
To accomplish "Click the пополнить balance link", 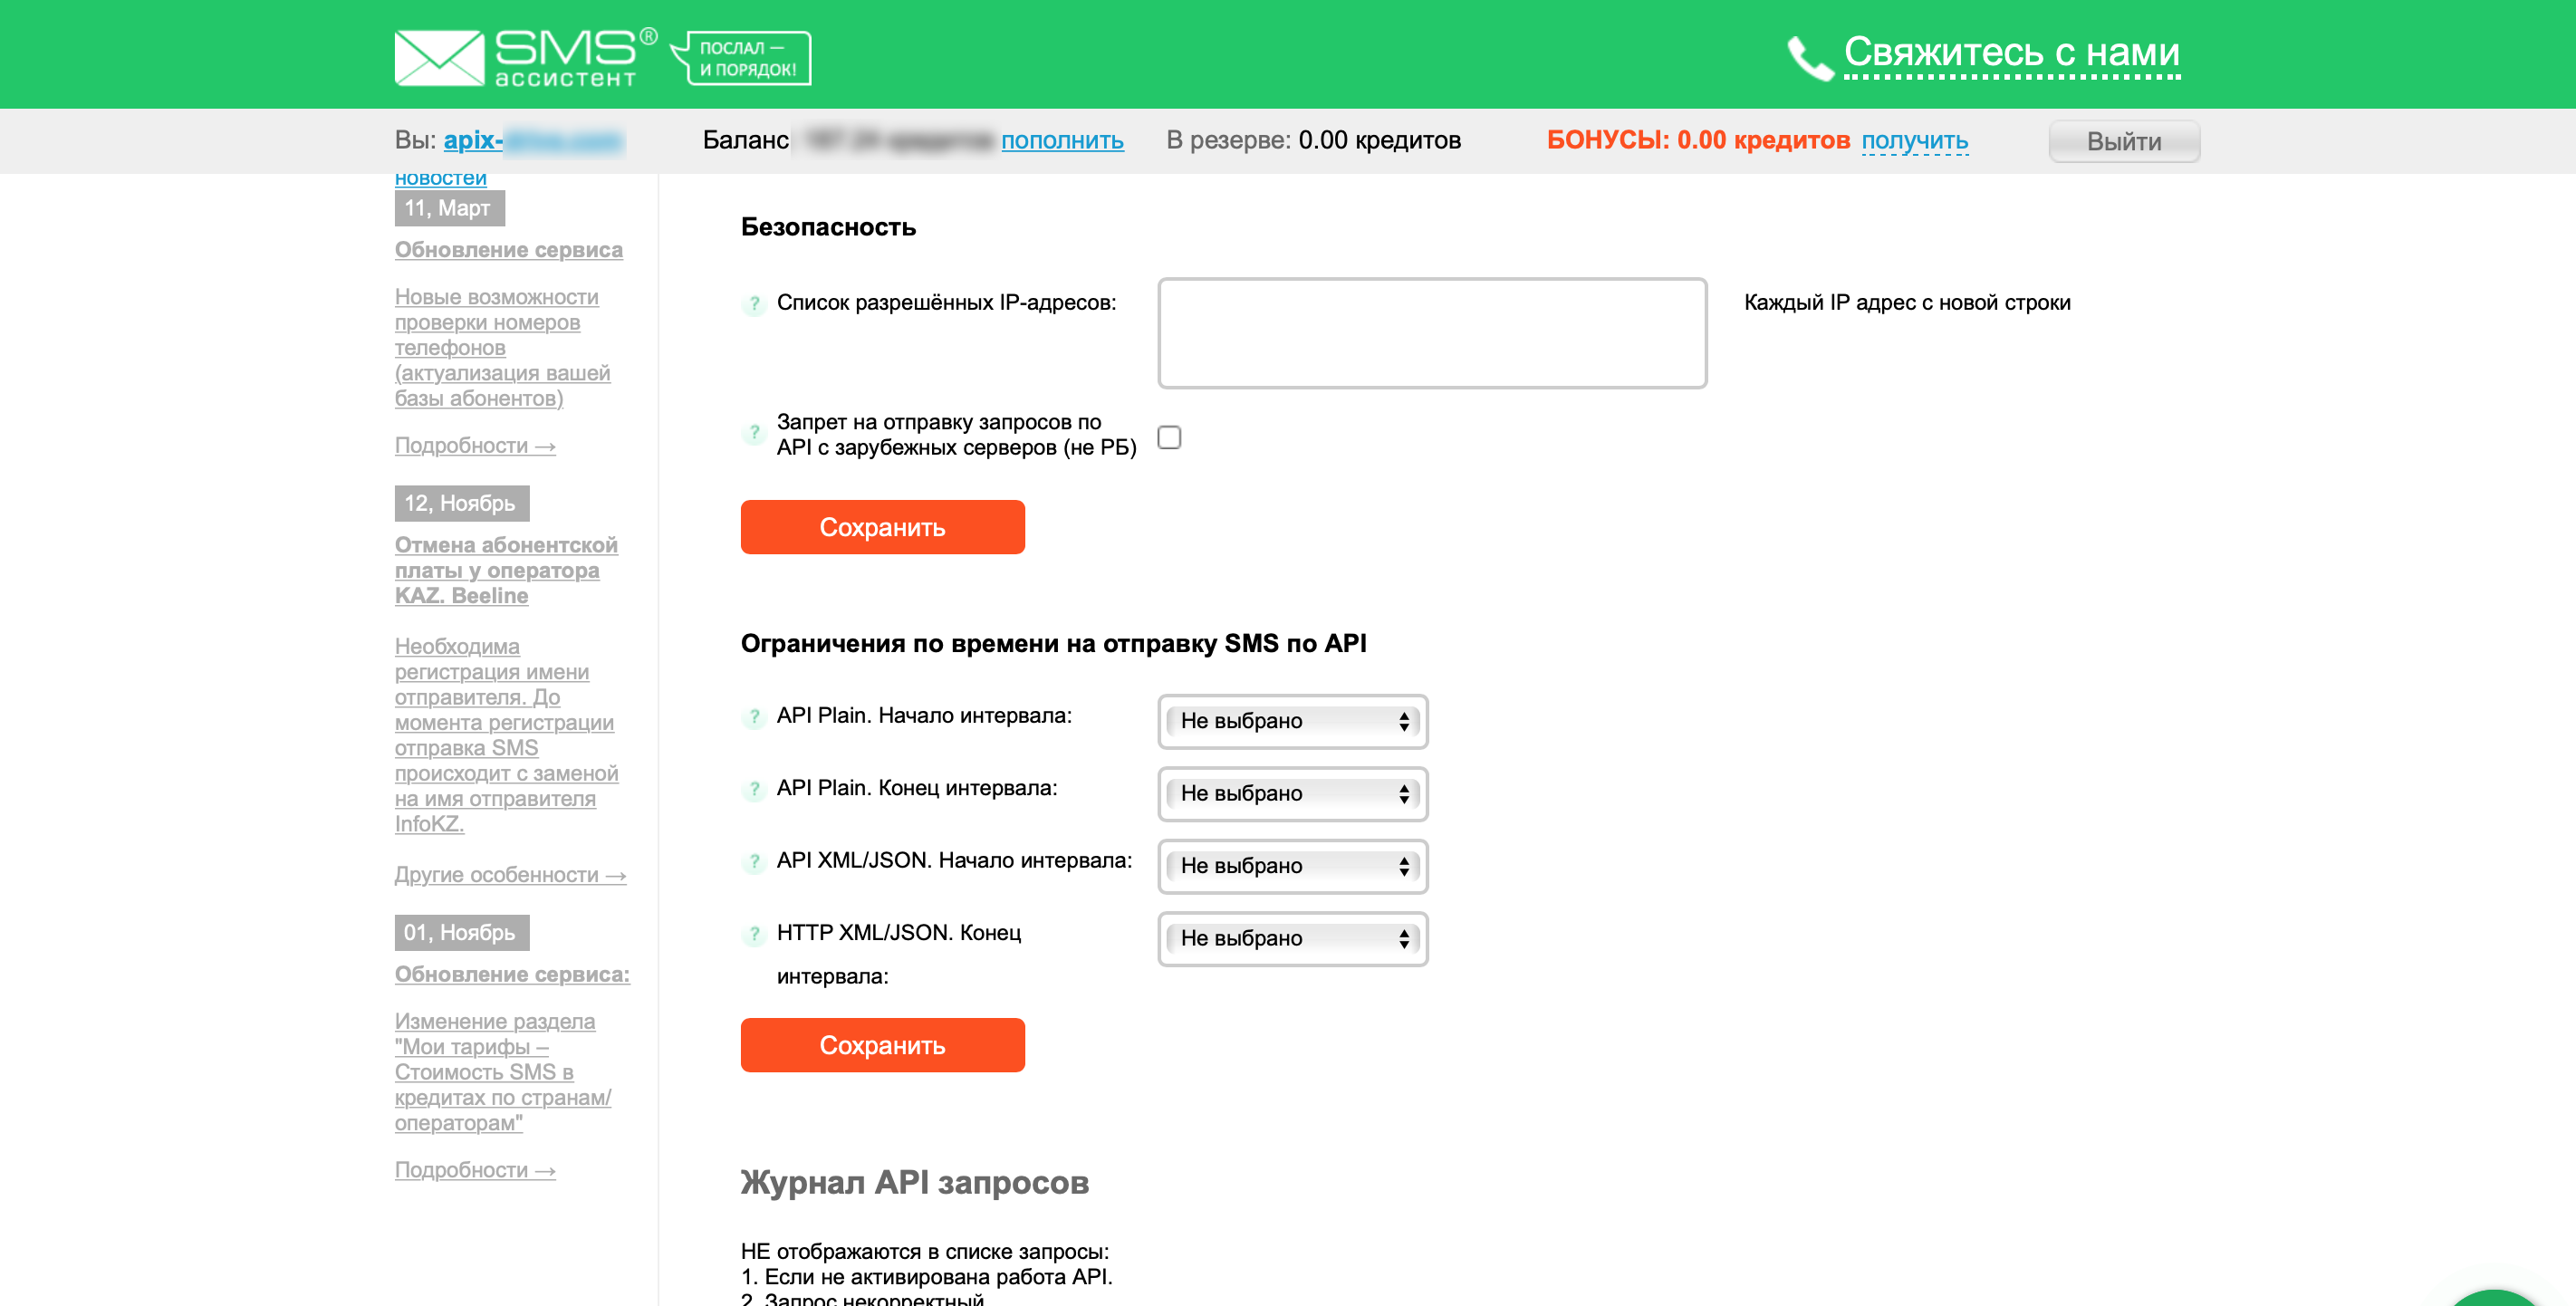I will [x=1062, y=141].
